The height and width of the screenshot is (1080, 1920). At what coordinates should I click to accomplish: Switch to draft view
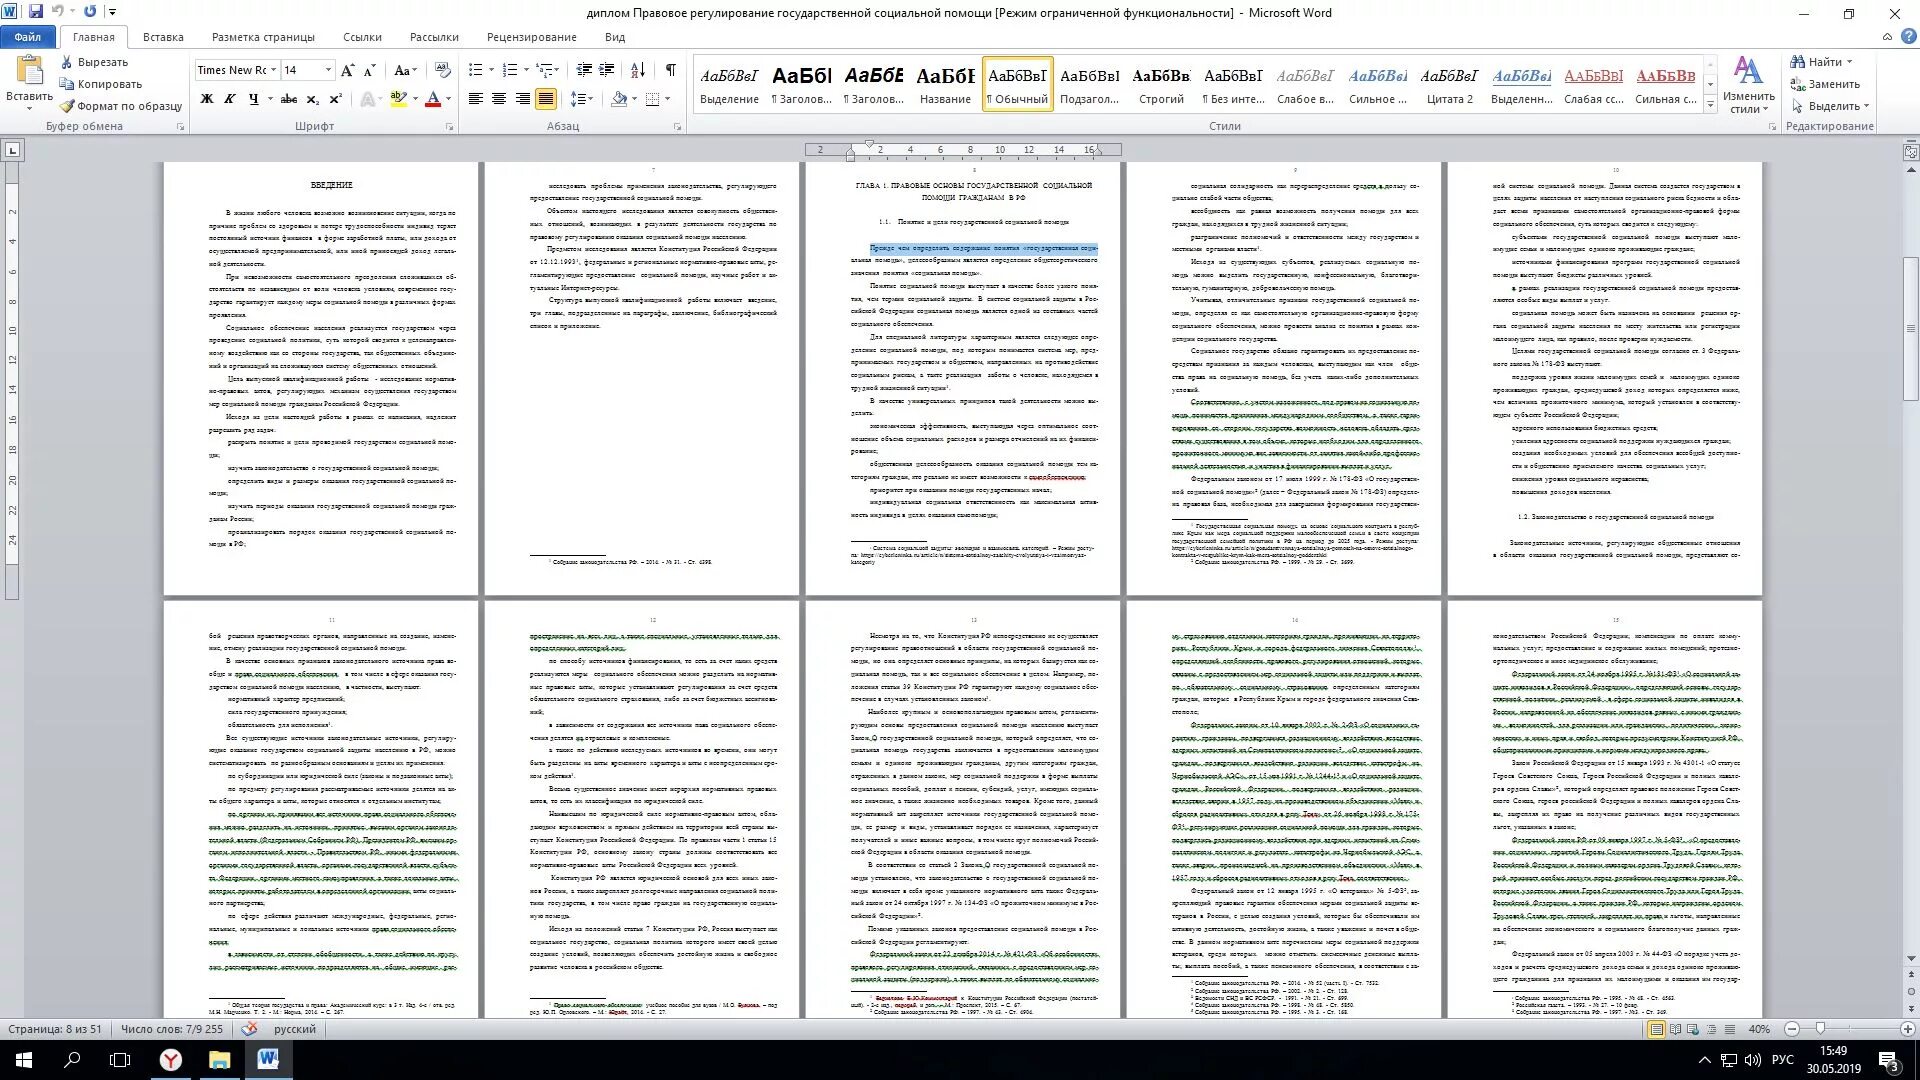1728,1029
